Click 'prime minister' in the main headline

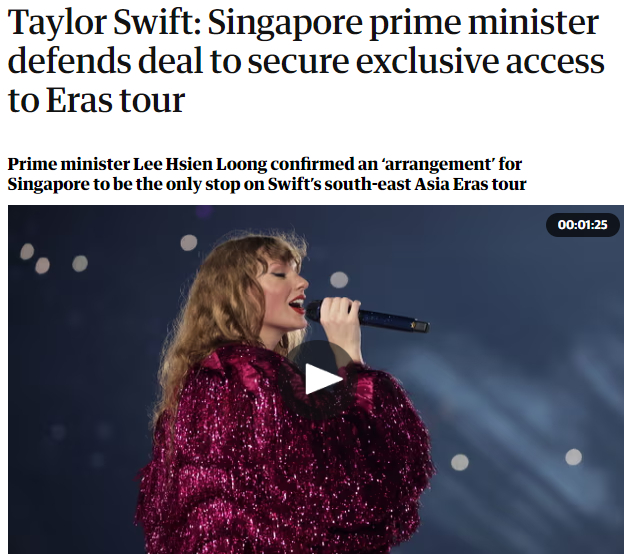[484, 24]
